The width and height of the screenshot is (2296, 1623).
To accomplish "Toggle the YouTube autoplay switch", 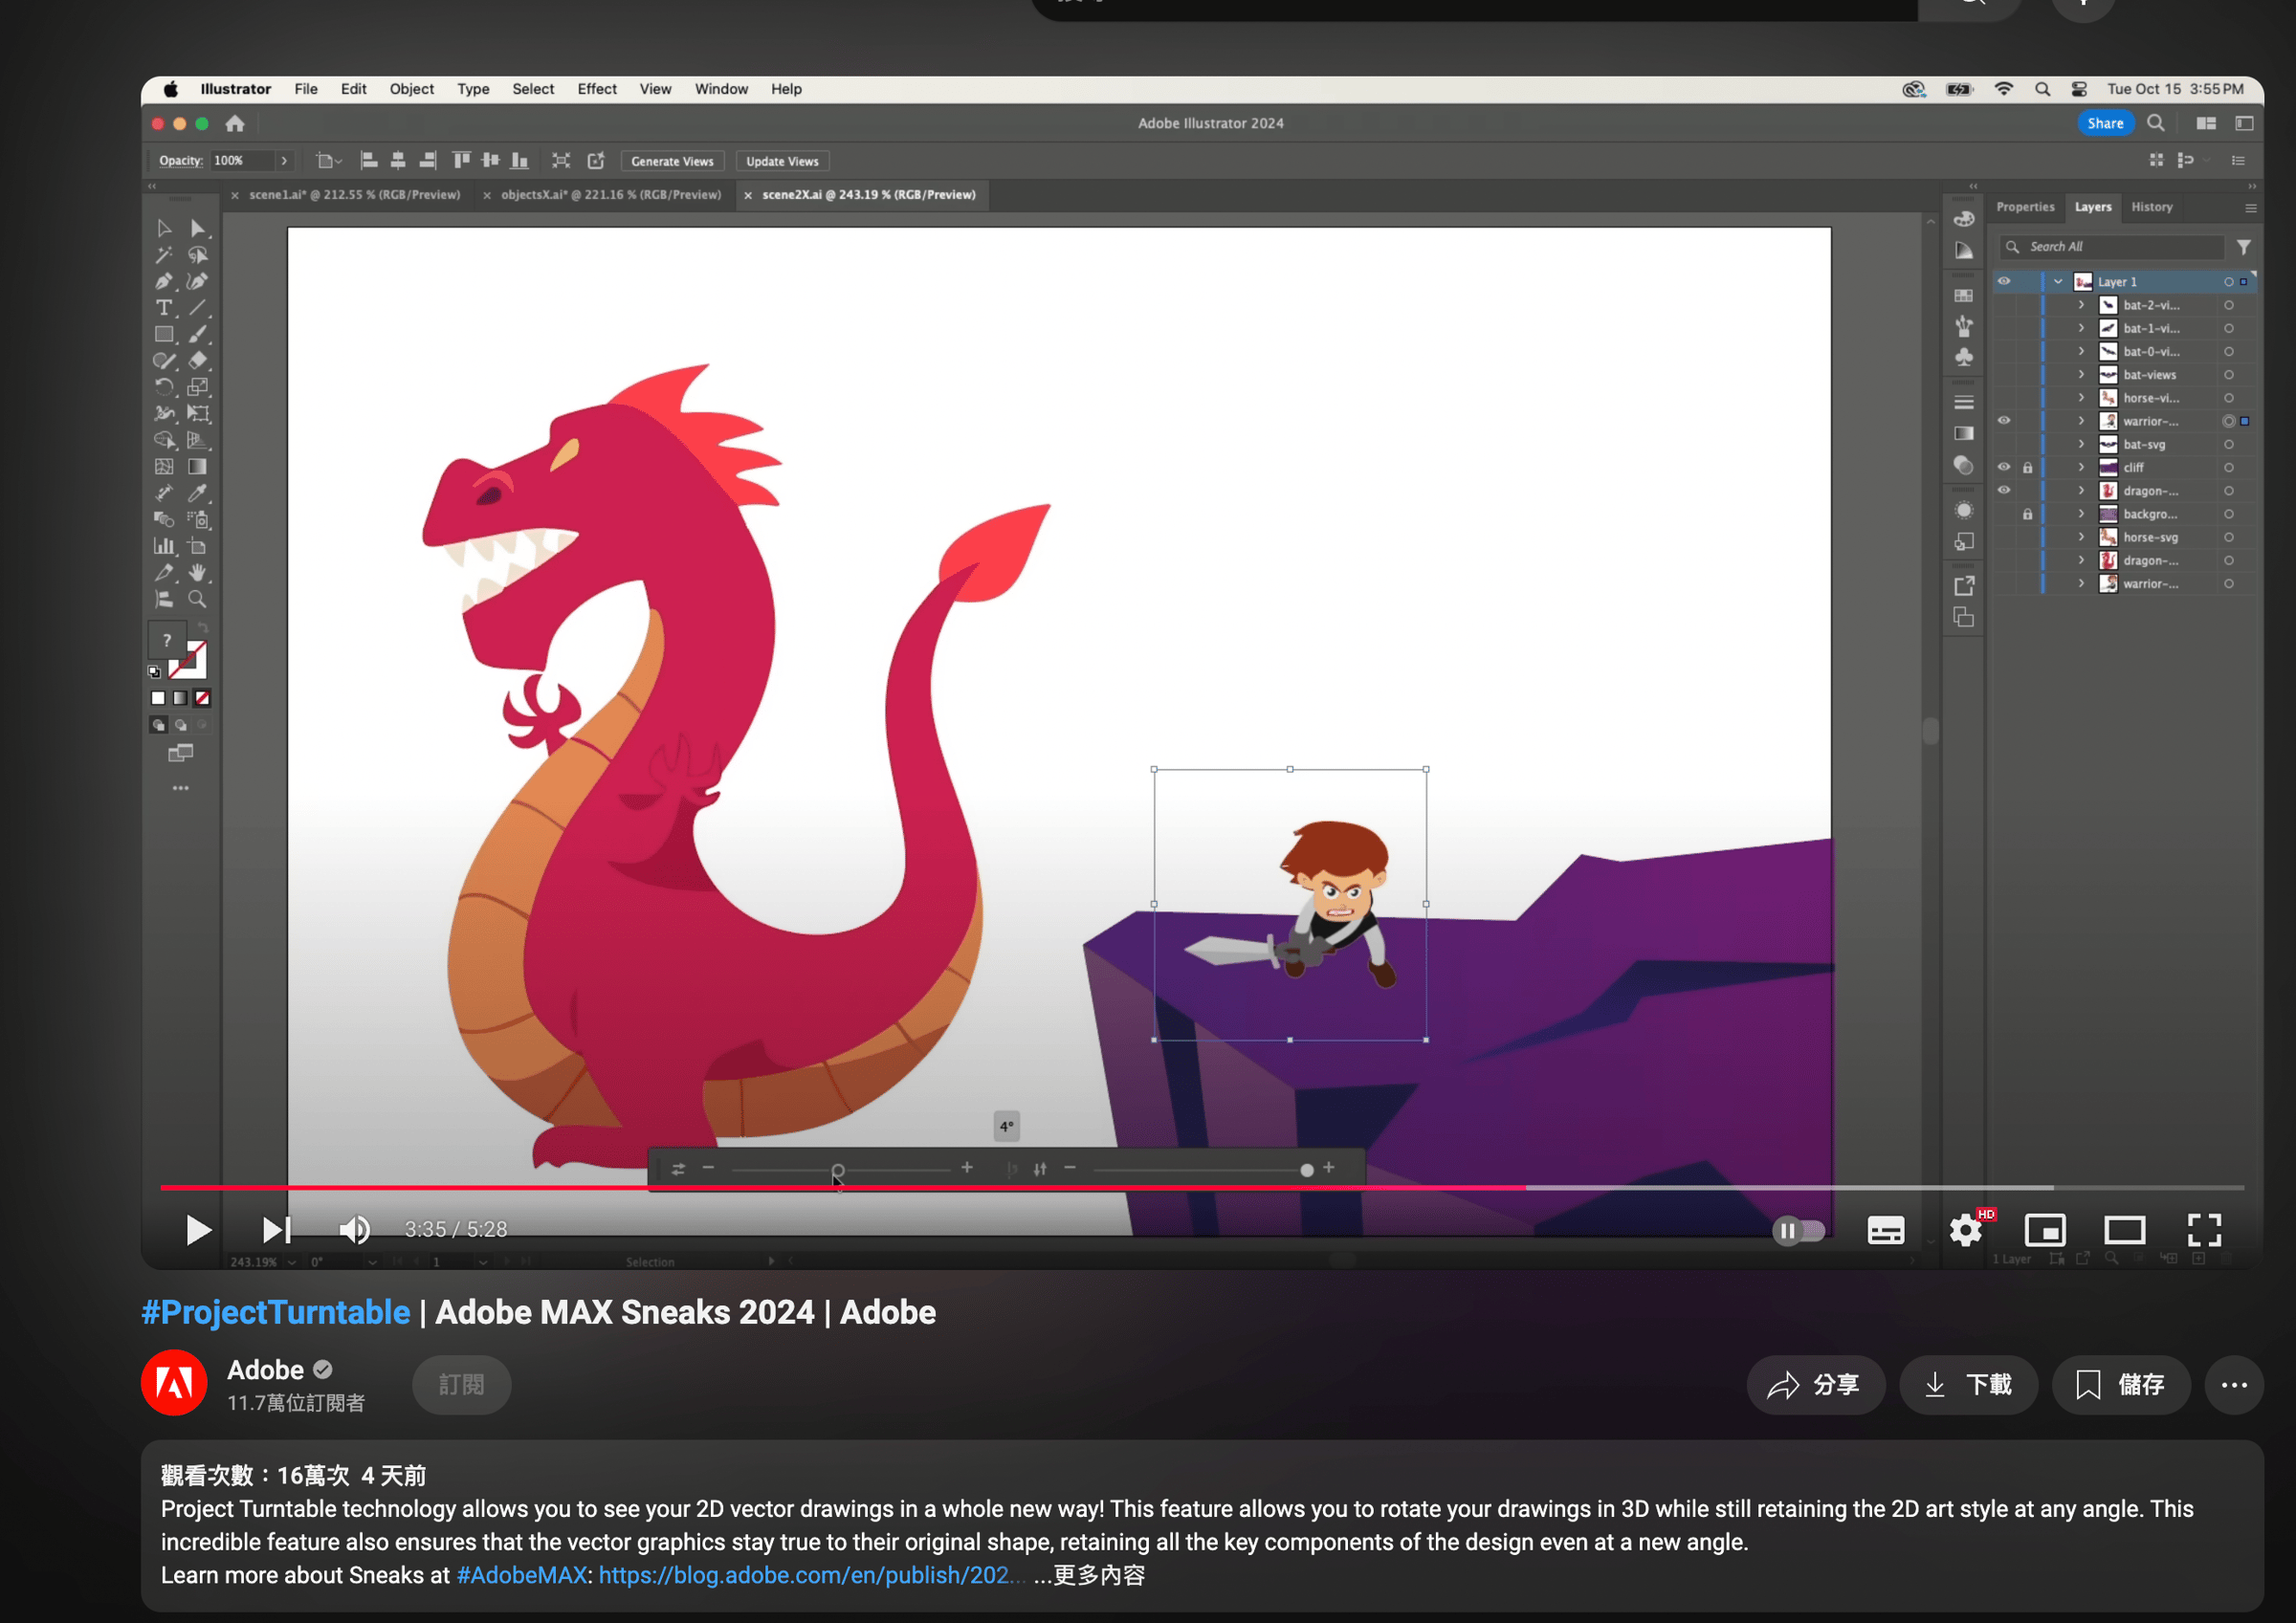I will click(x=1798, y=1230).
